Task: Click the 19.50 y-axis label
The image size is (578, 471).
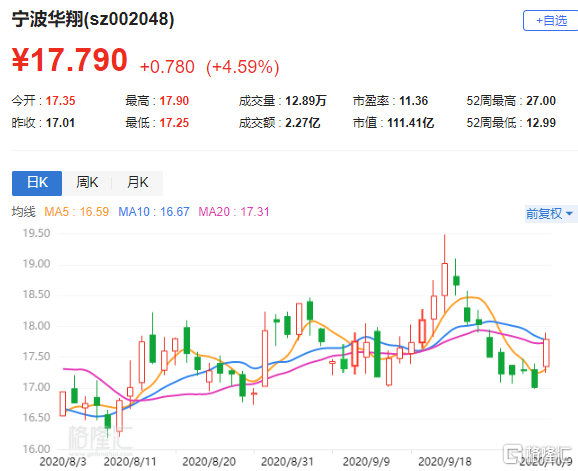Action: click(36, 233)
